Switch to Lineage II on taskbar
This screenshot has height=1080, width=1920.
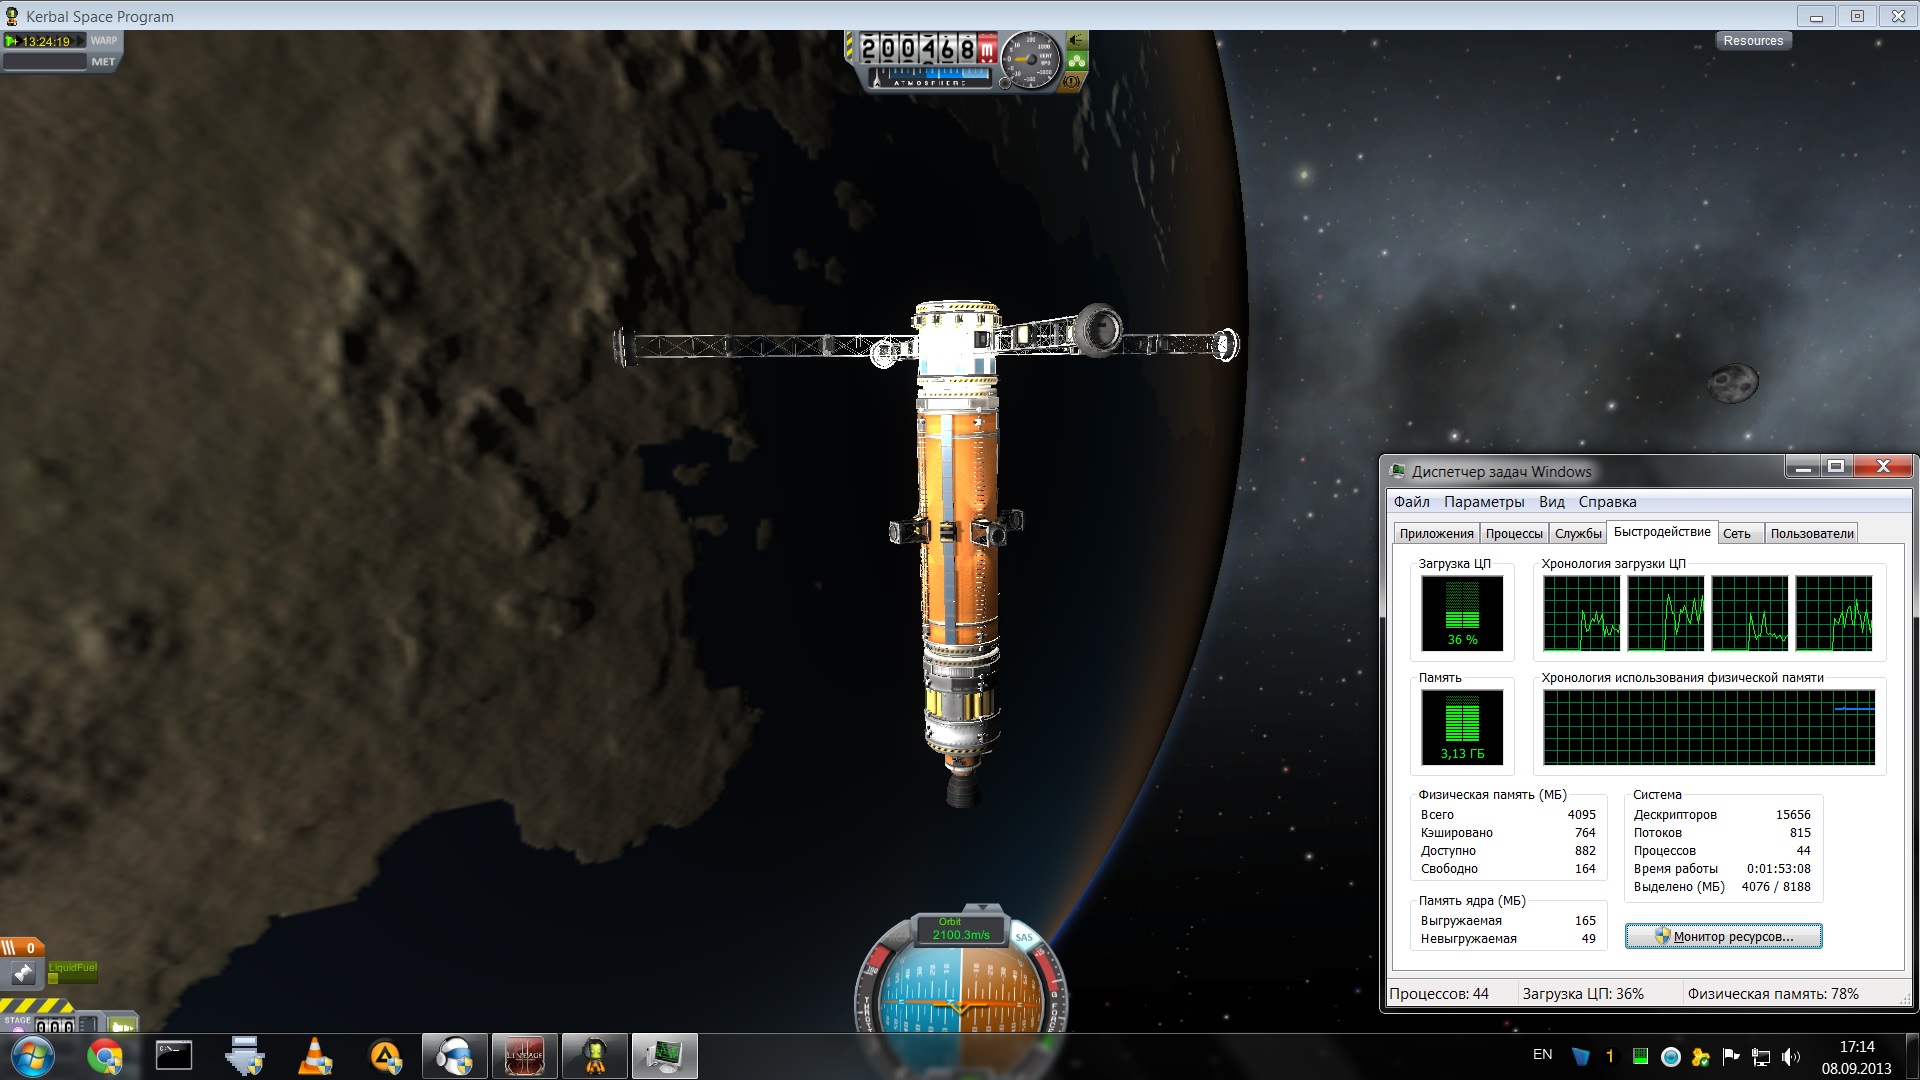[525, 1056]
